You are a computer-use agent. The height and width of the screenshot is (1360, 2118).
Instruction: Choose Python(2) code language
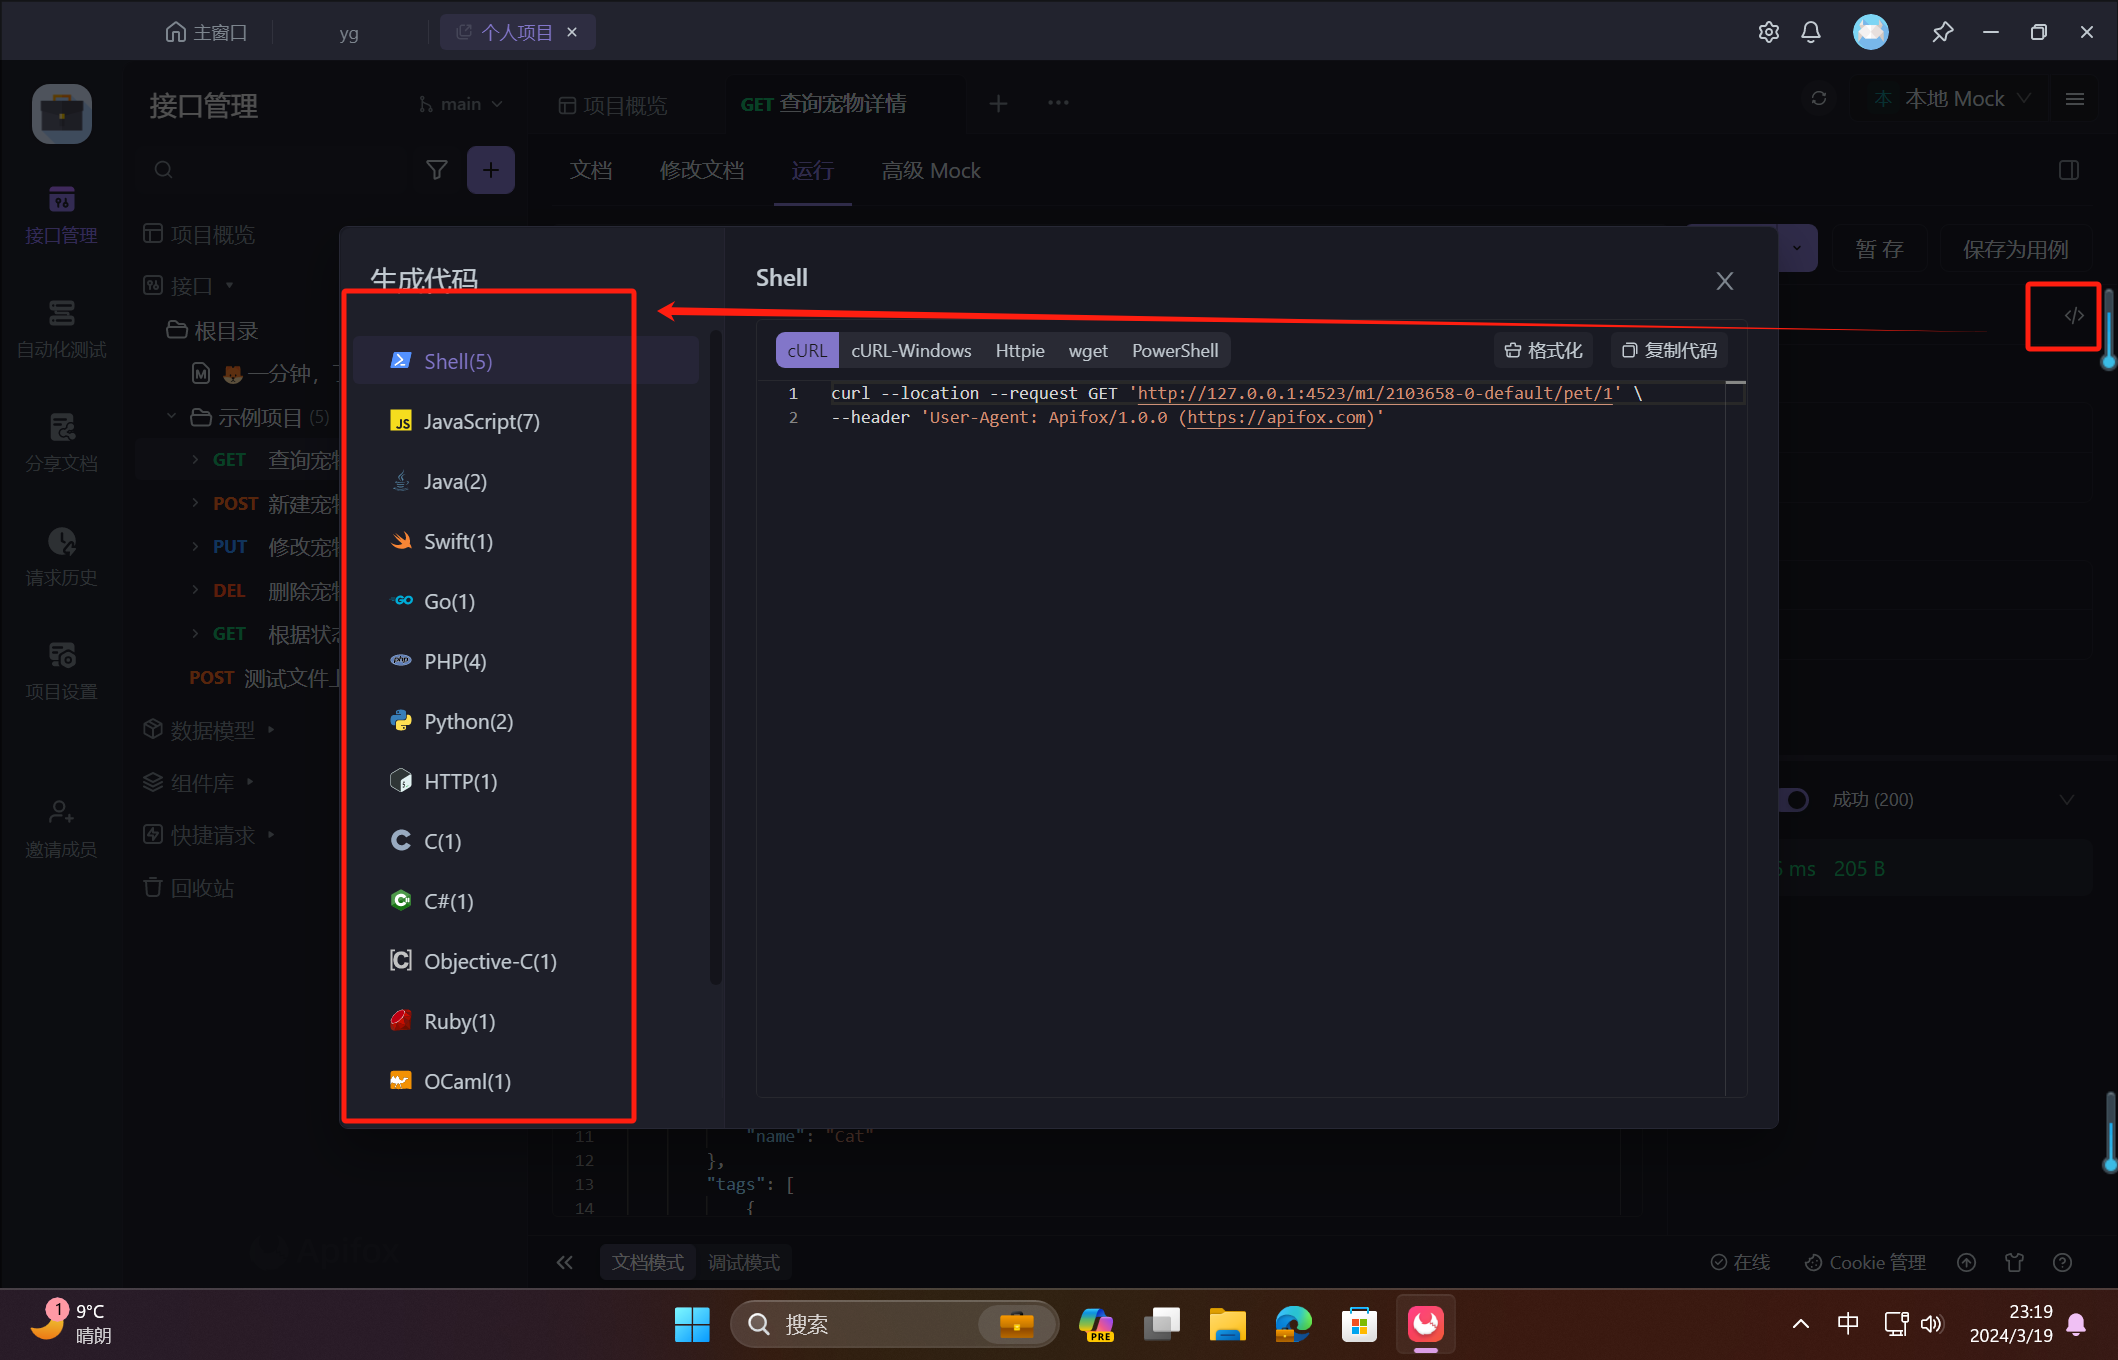(x=468, y=721)
